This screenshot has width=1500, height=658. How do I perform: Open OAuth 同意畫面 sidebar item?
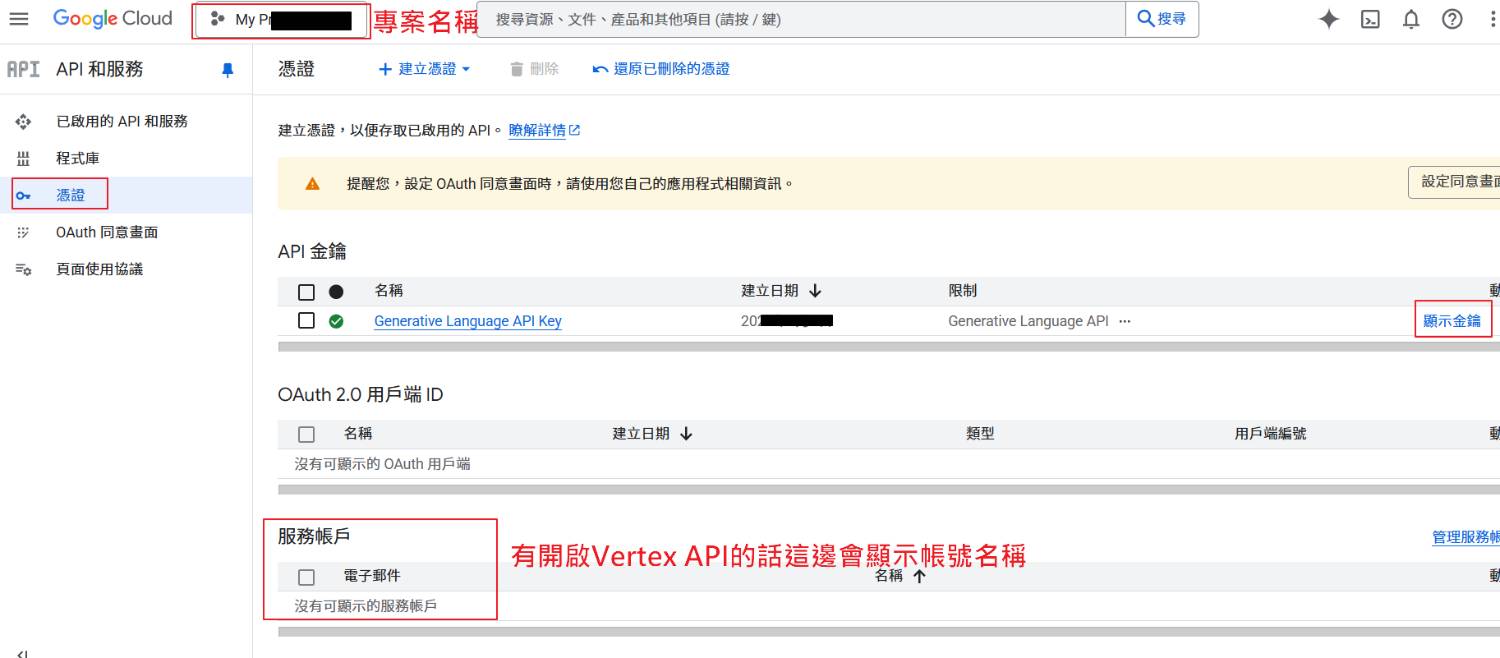107,232
